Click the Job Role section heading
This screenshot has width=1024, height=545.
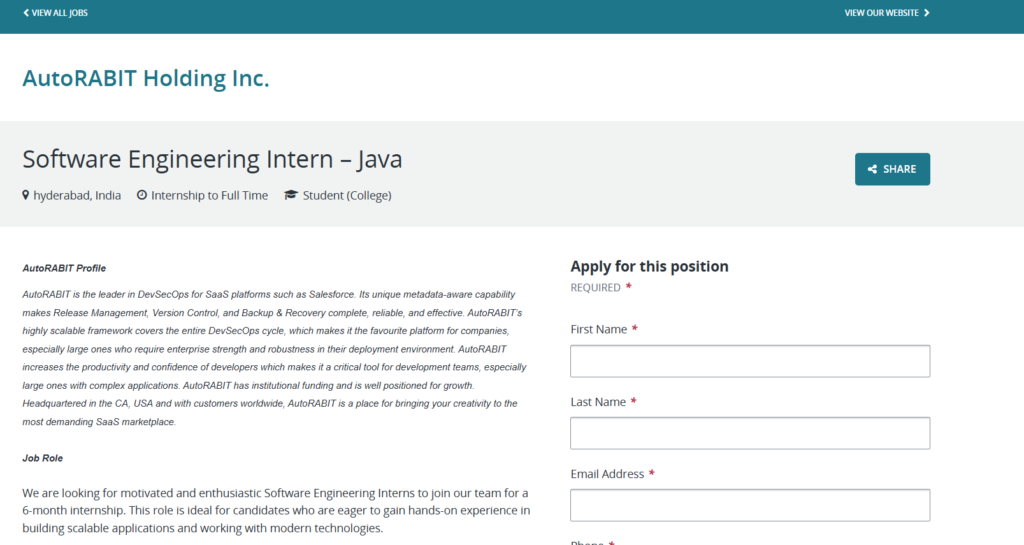pos(43,457)
